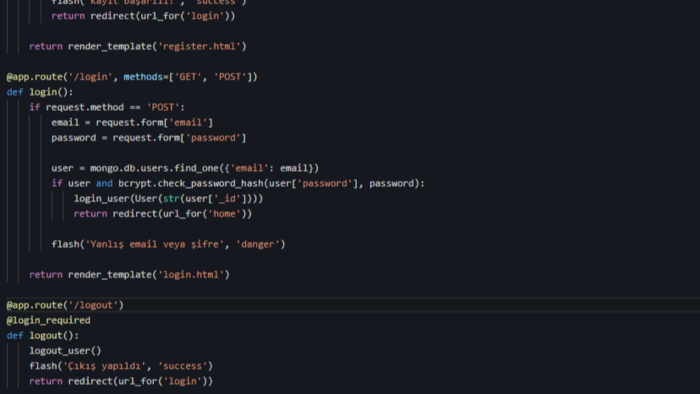The height and width of the screenshot is (394, 700).
Task: Click the line containing "bcrypt.check_password_hash"
Action: (238, 183)
